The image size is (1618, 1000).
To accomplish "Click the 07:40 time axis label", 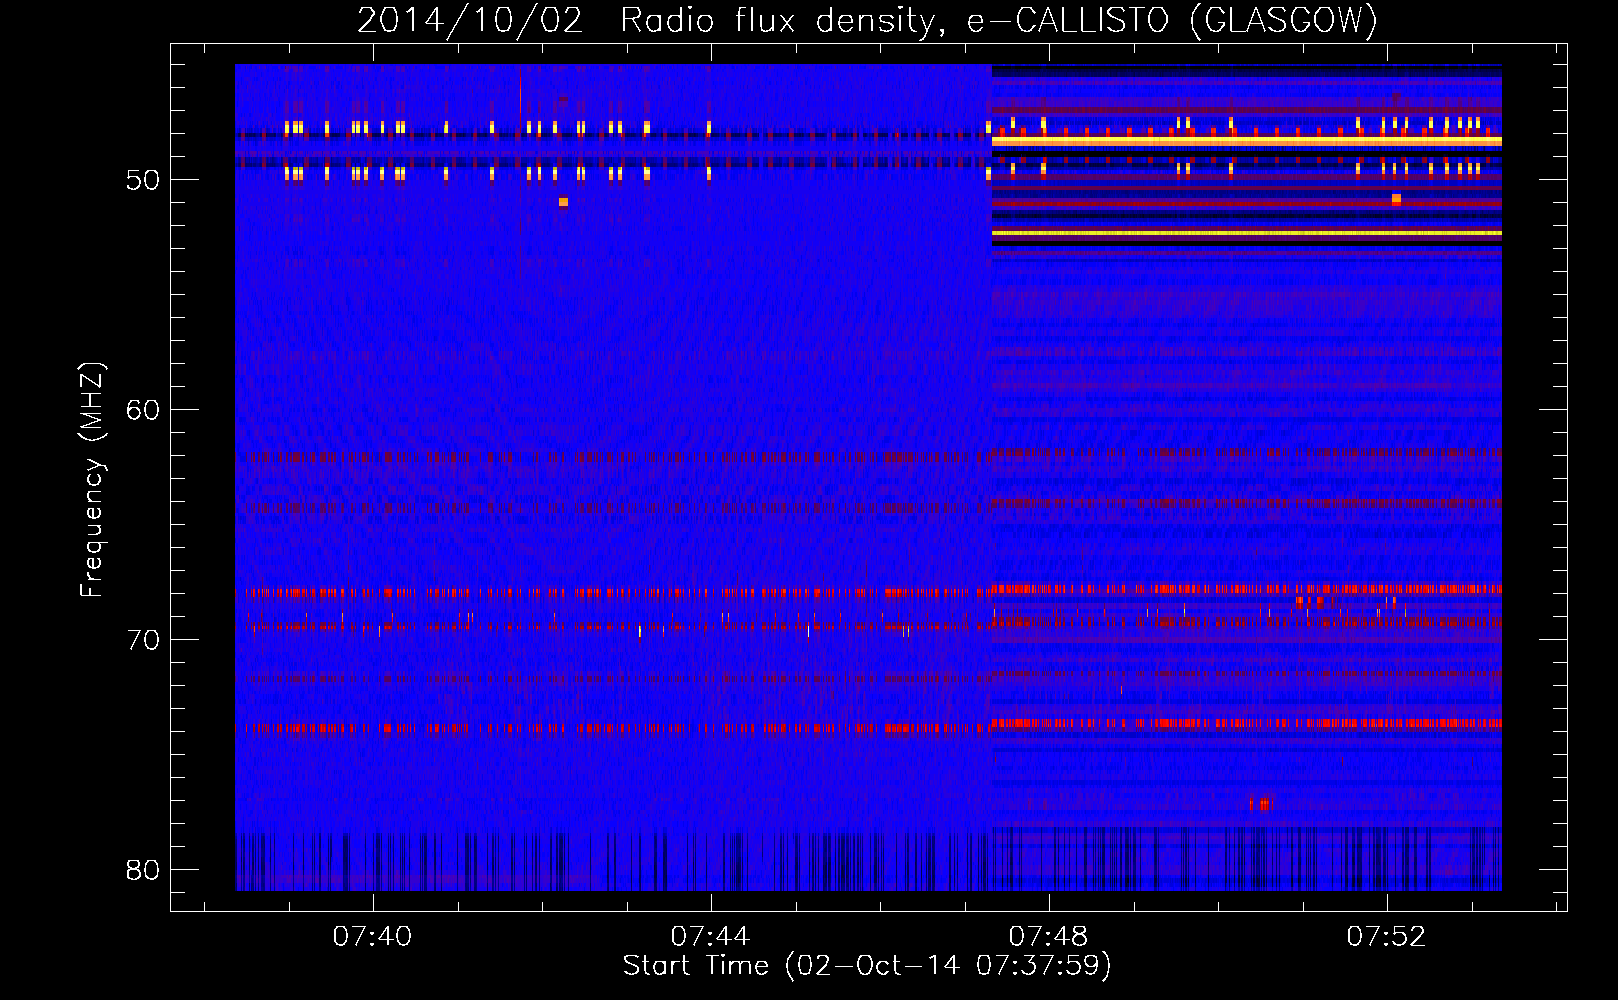I will 372,936.
